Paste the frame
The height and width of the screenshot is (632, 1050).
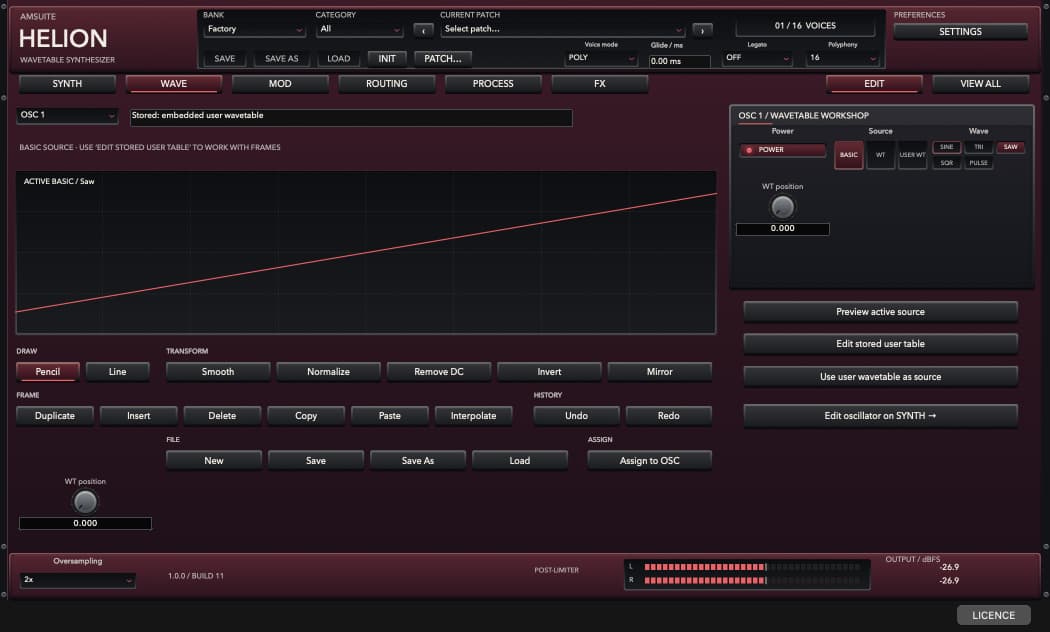pyautogui.click(x=390, y=416)
